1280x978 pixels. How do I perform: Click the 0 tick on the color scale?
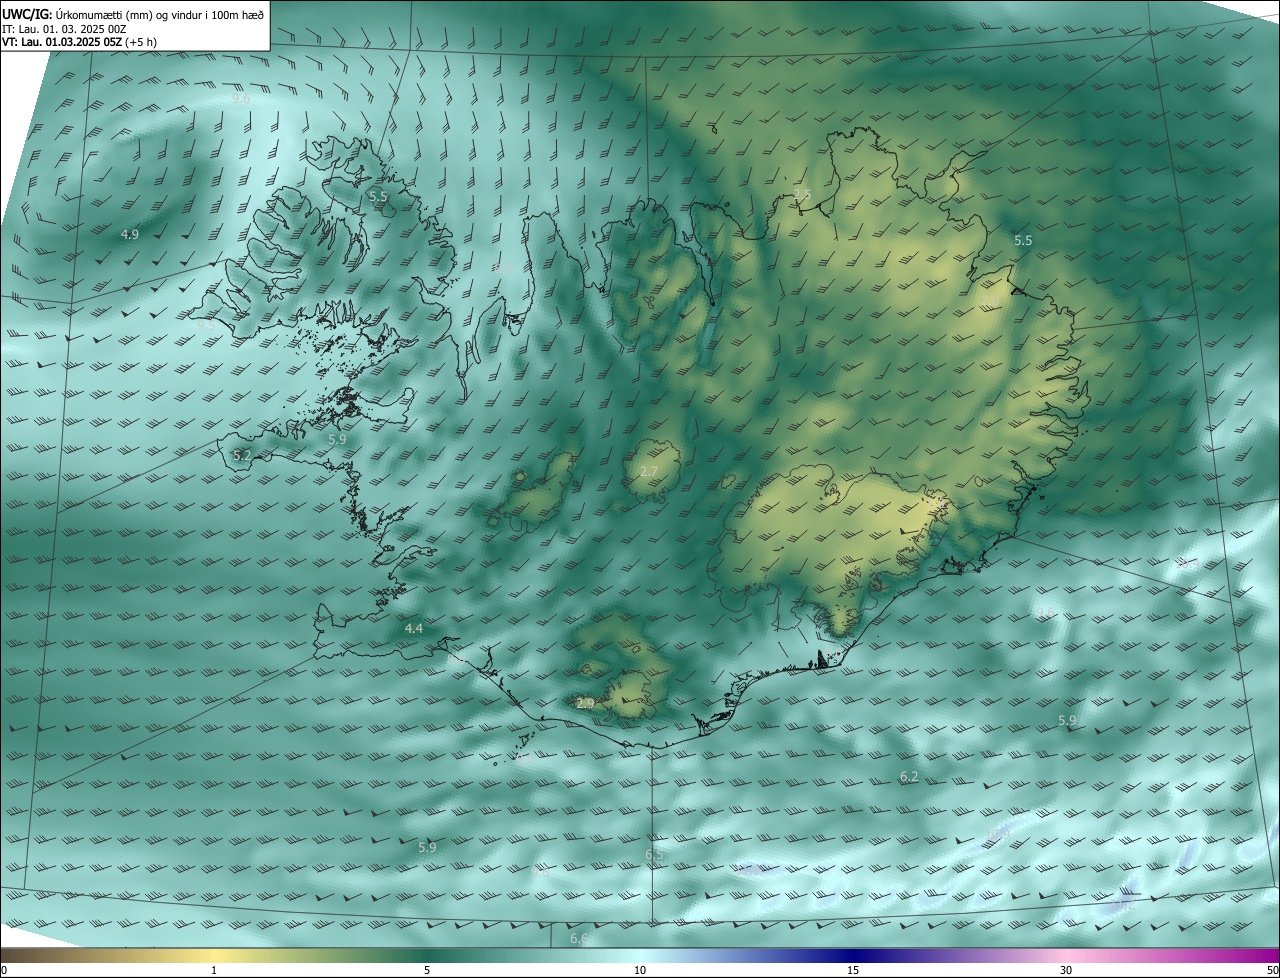point(4,970)
